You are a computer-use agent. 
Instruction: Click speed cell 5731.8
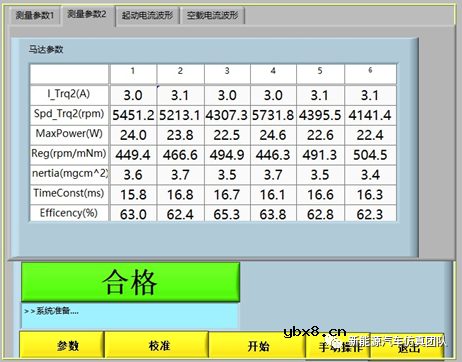[273, 115]
